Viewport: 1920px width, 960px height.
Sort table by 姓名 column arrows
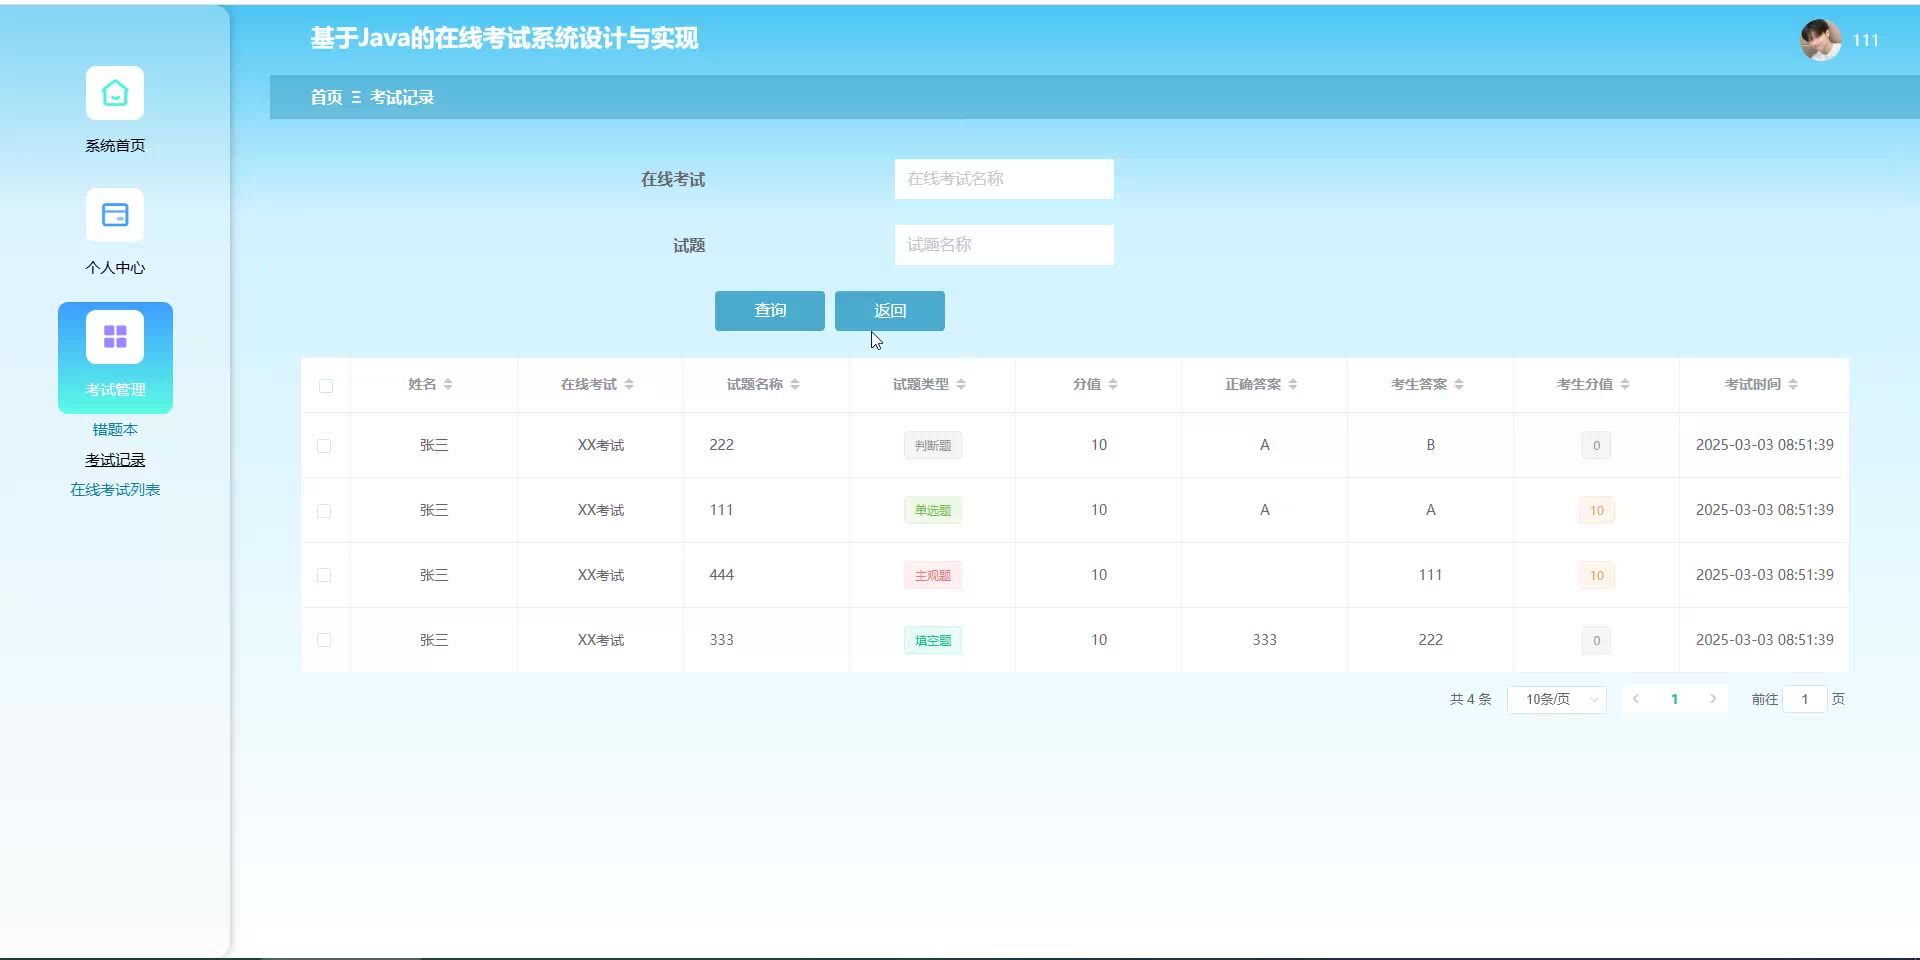click(x=448, y=385)
